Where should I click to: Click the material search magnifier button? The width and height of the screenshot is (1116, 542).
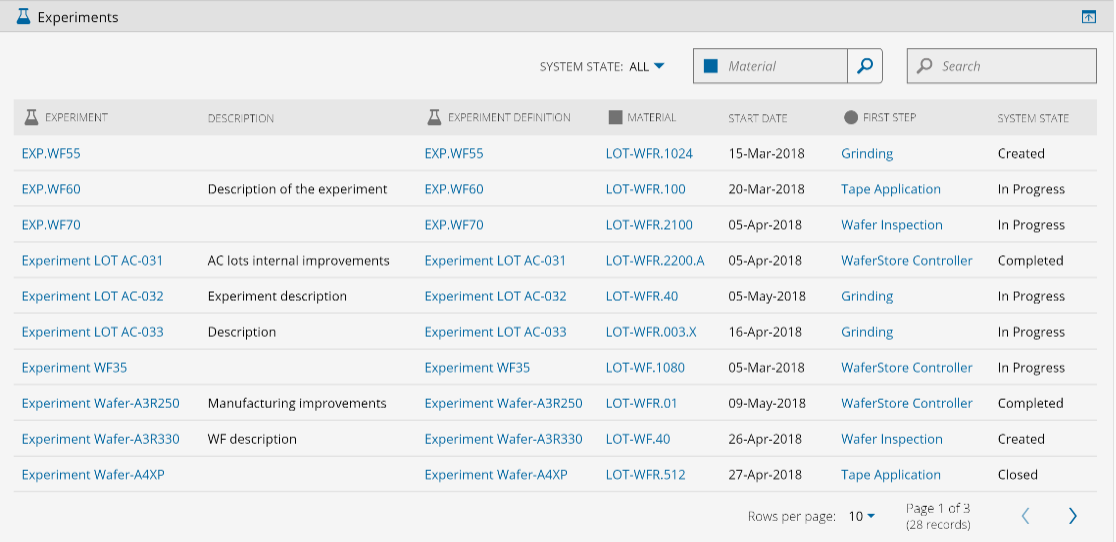tap(864, 66)
